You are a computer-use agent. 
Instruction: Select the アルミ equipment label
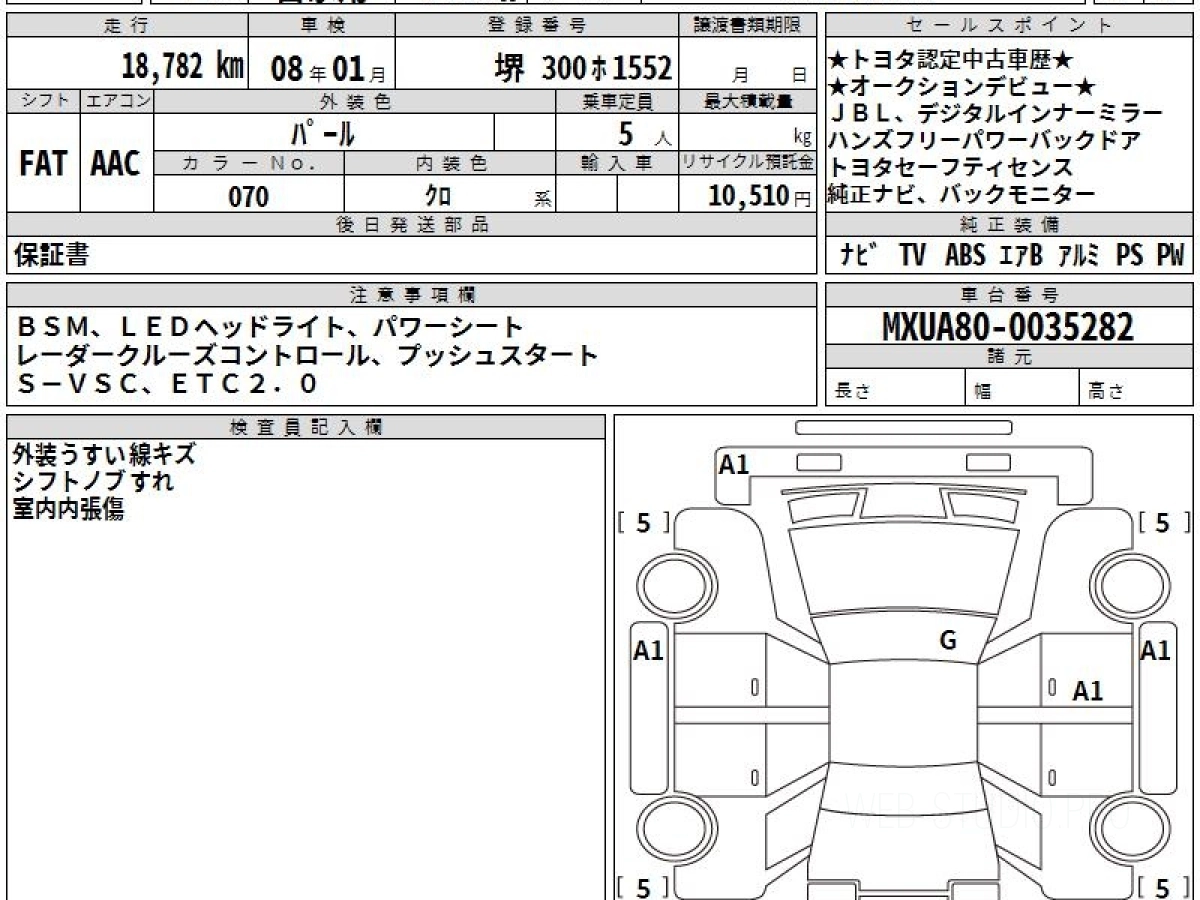[x=1078, y=255]
